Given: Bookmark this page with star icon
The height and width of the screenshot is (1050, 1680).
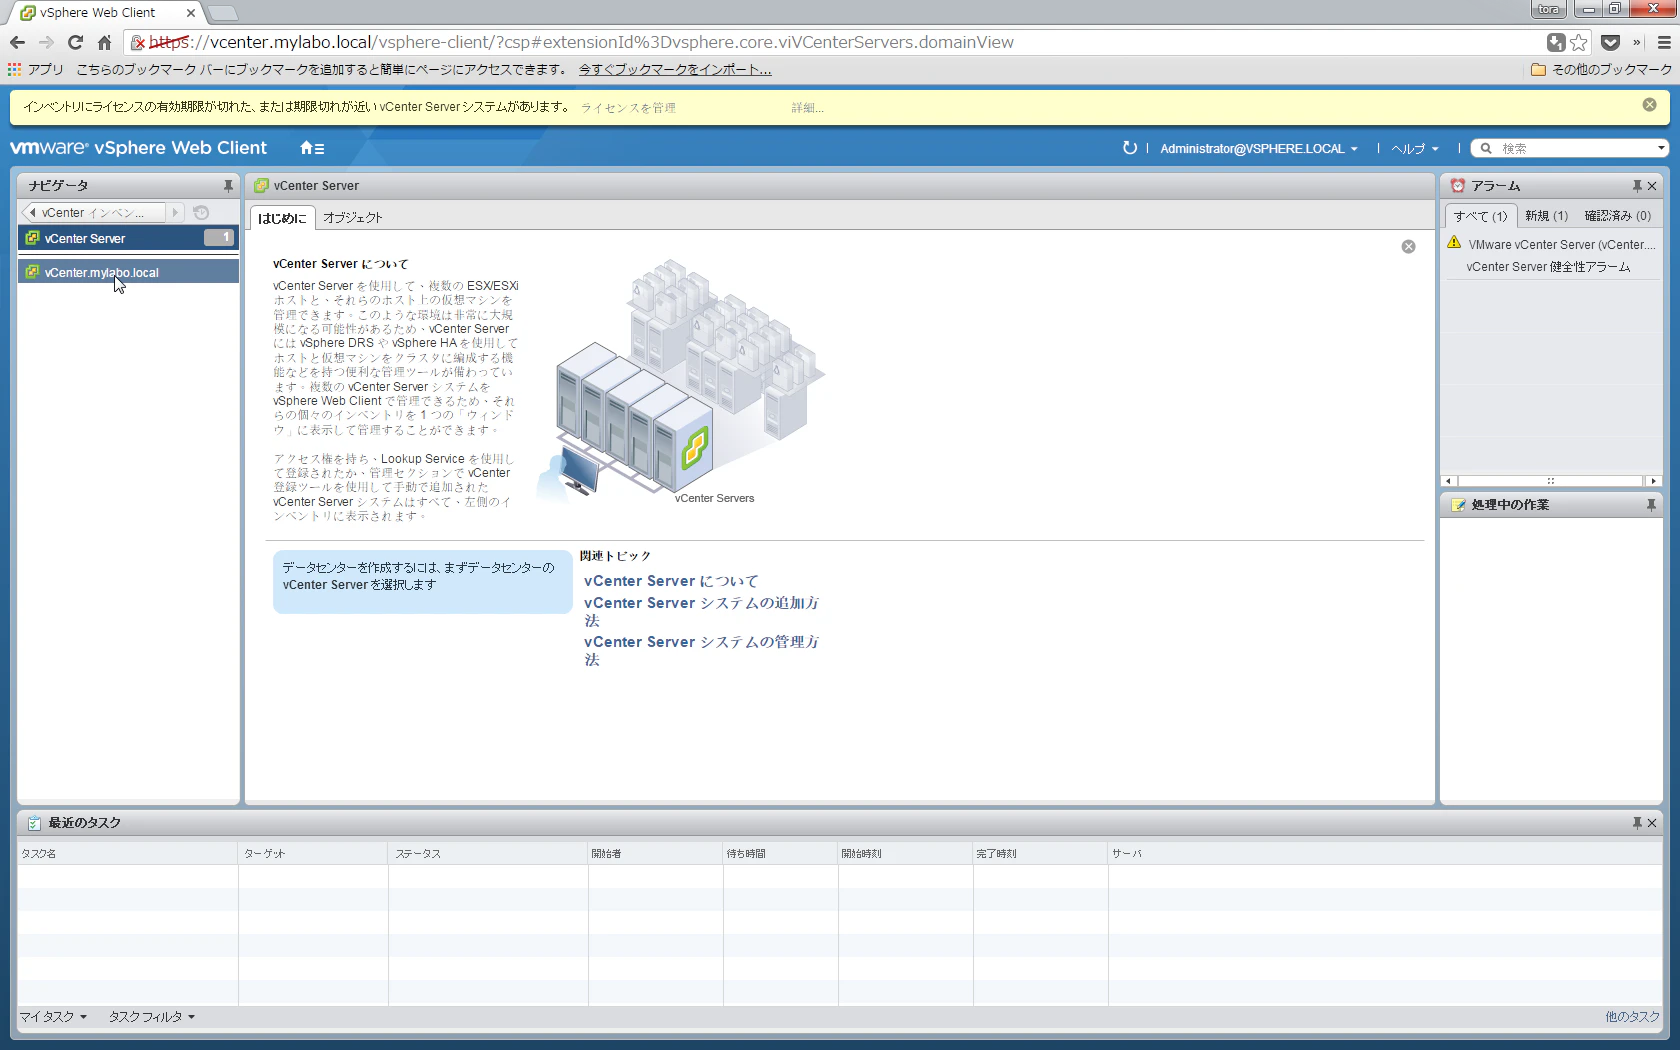Looking at the screenshot, I should tap(1579, 42).
